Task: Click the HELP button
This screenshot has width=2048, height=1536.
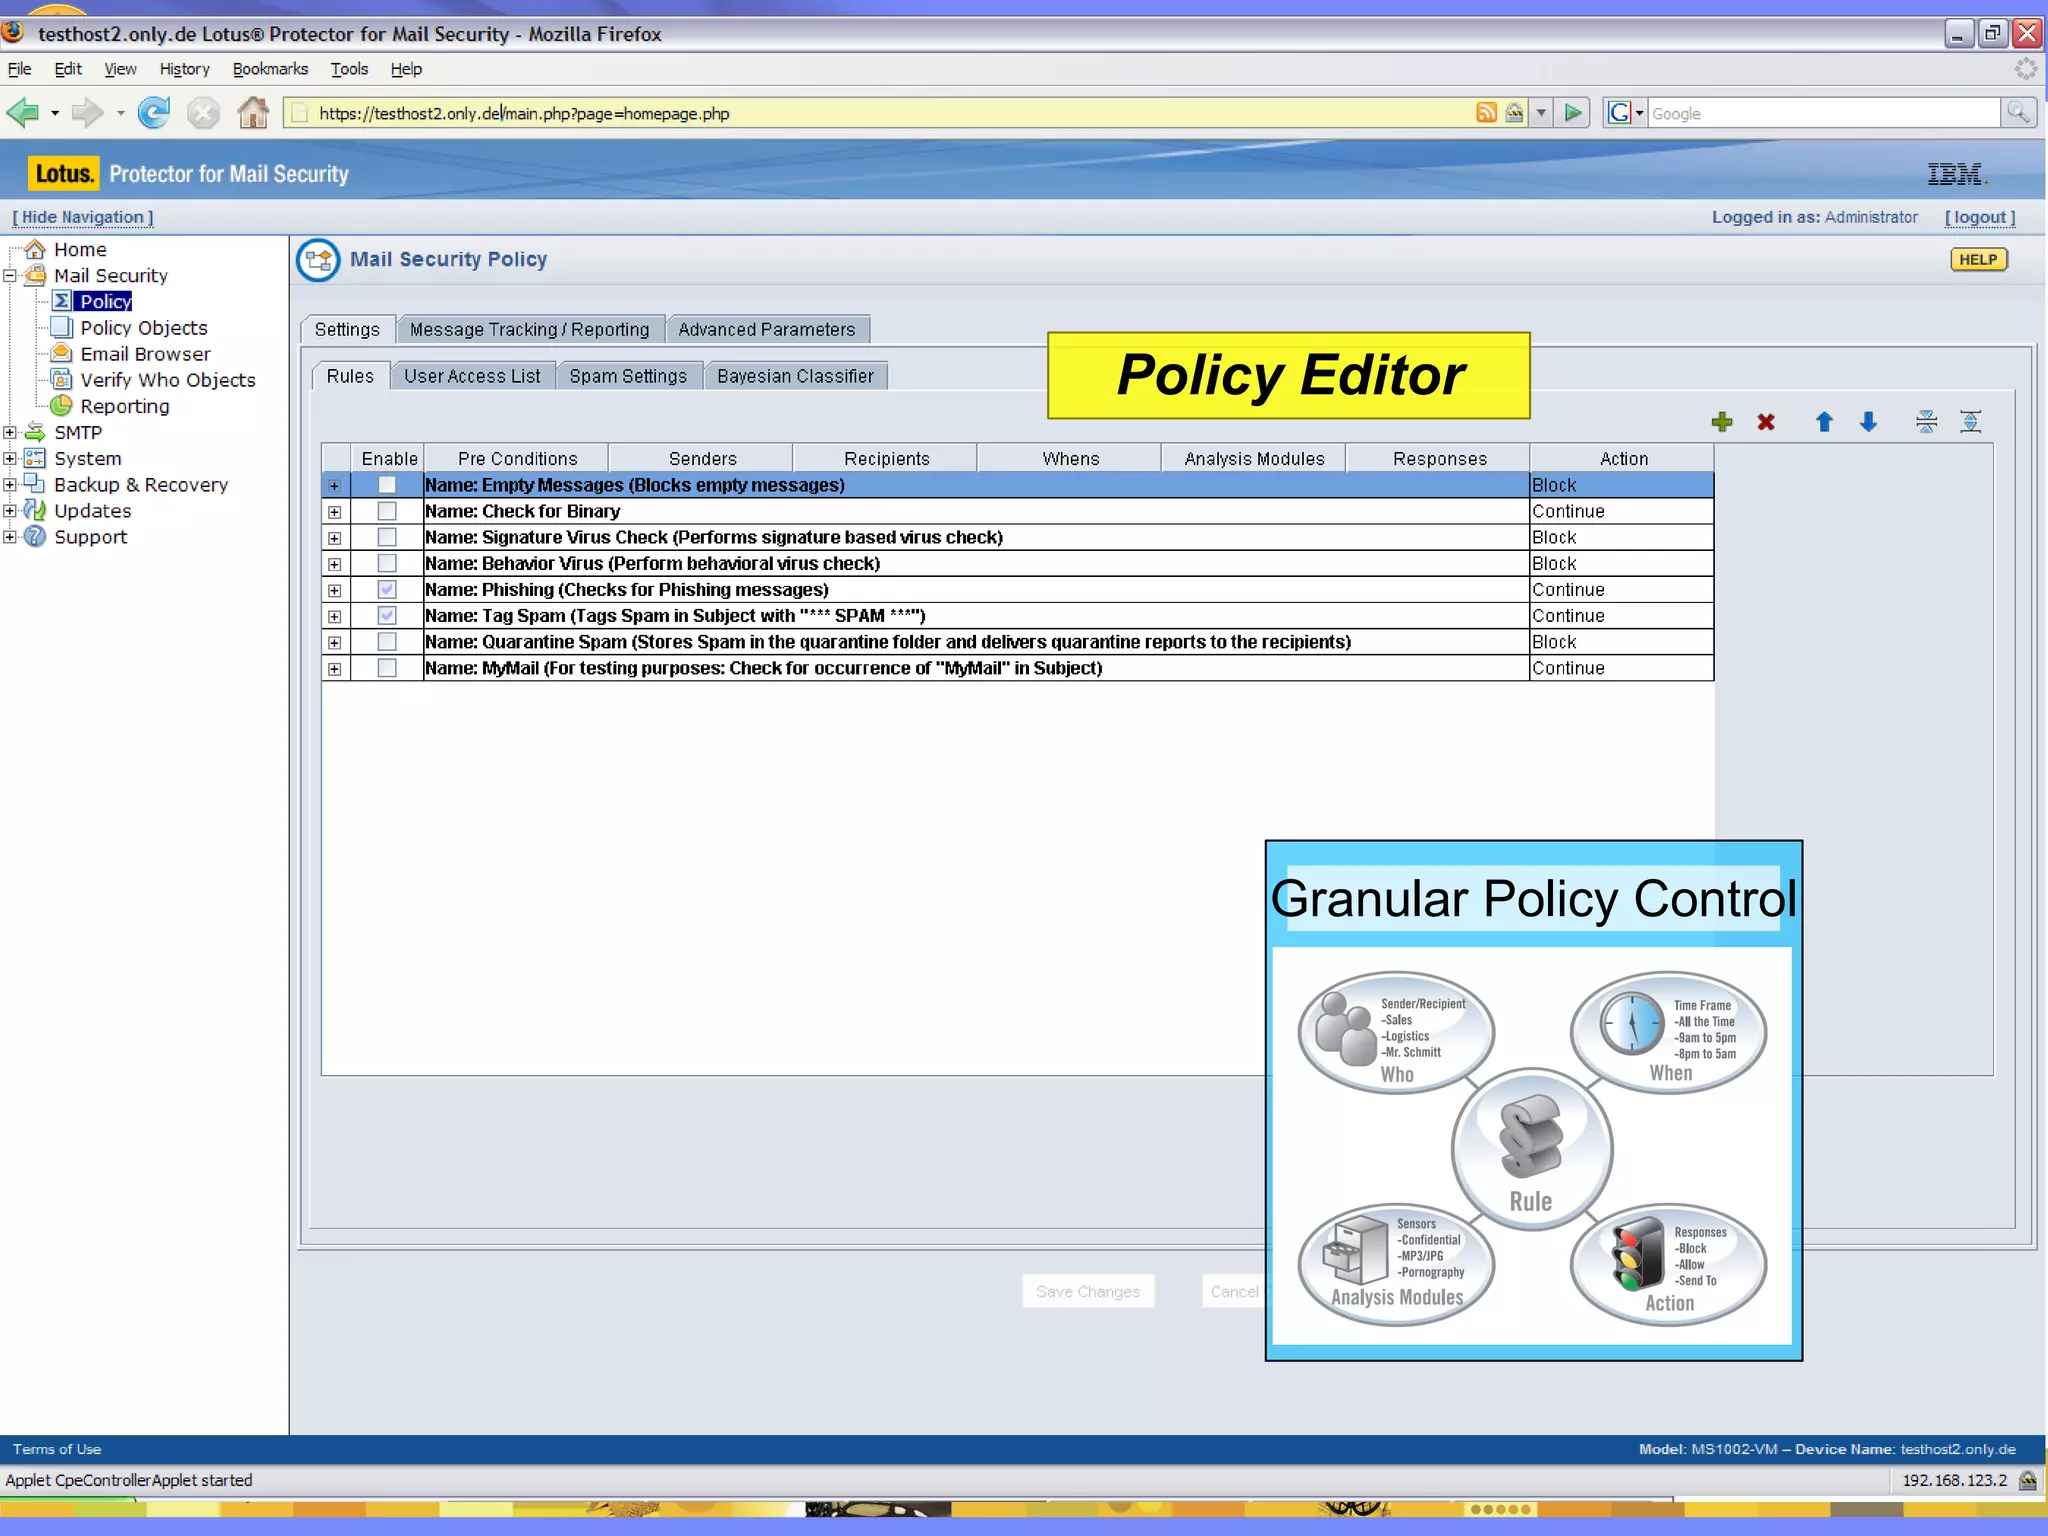Action: coord(1978,259)
